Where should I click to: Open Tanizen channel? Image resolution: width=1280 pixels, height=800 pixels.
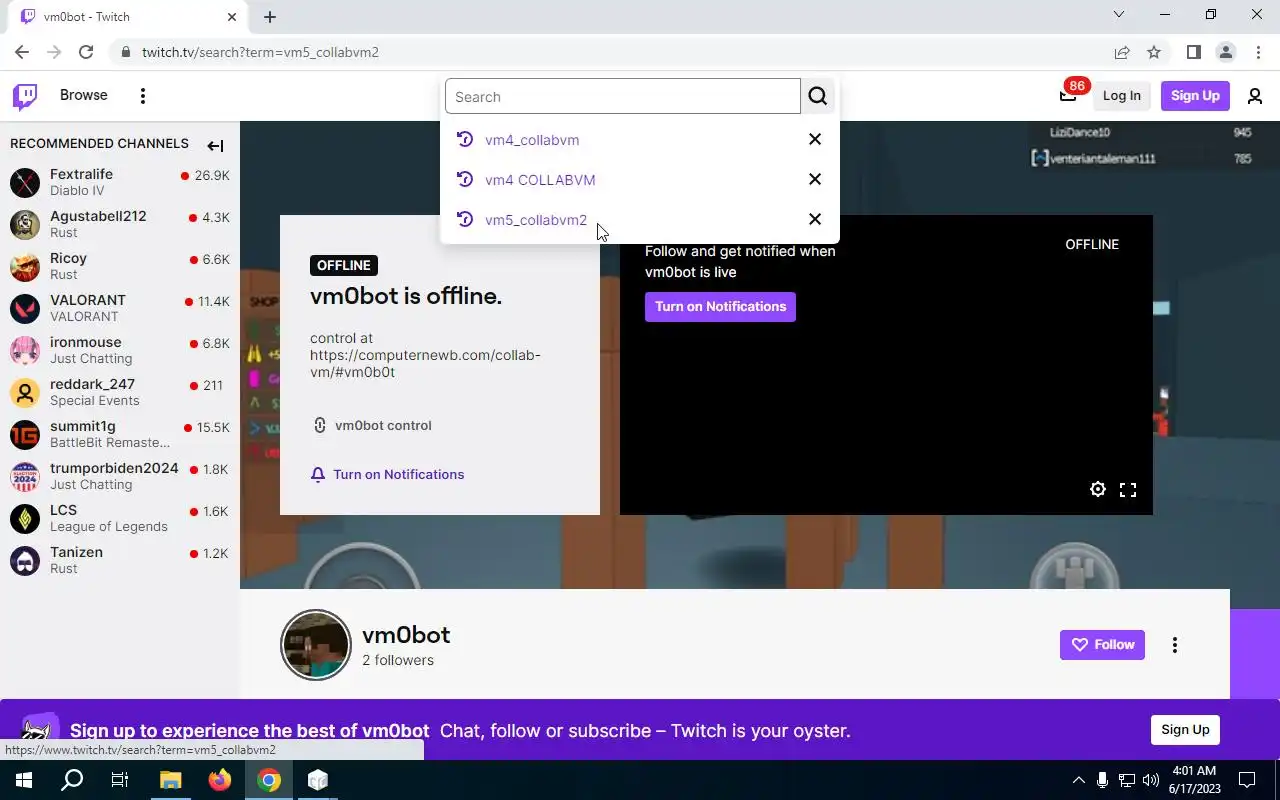[x=120, y=560]
